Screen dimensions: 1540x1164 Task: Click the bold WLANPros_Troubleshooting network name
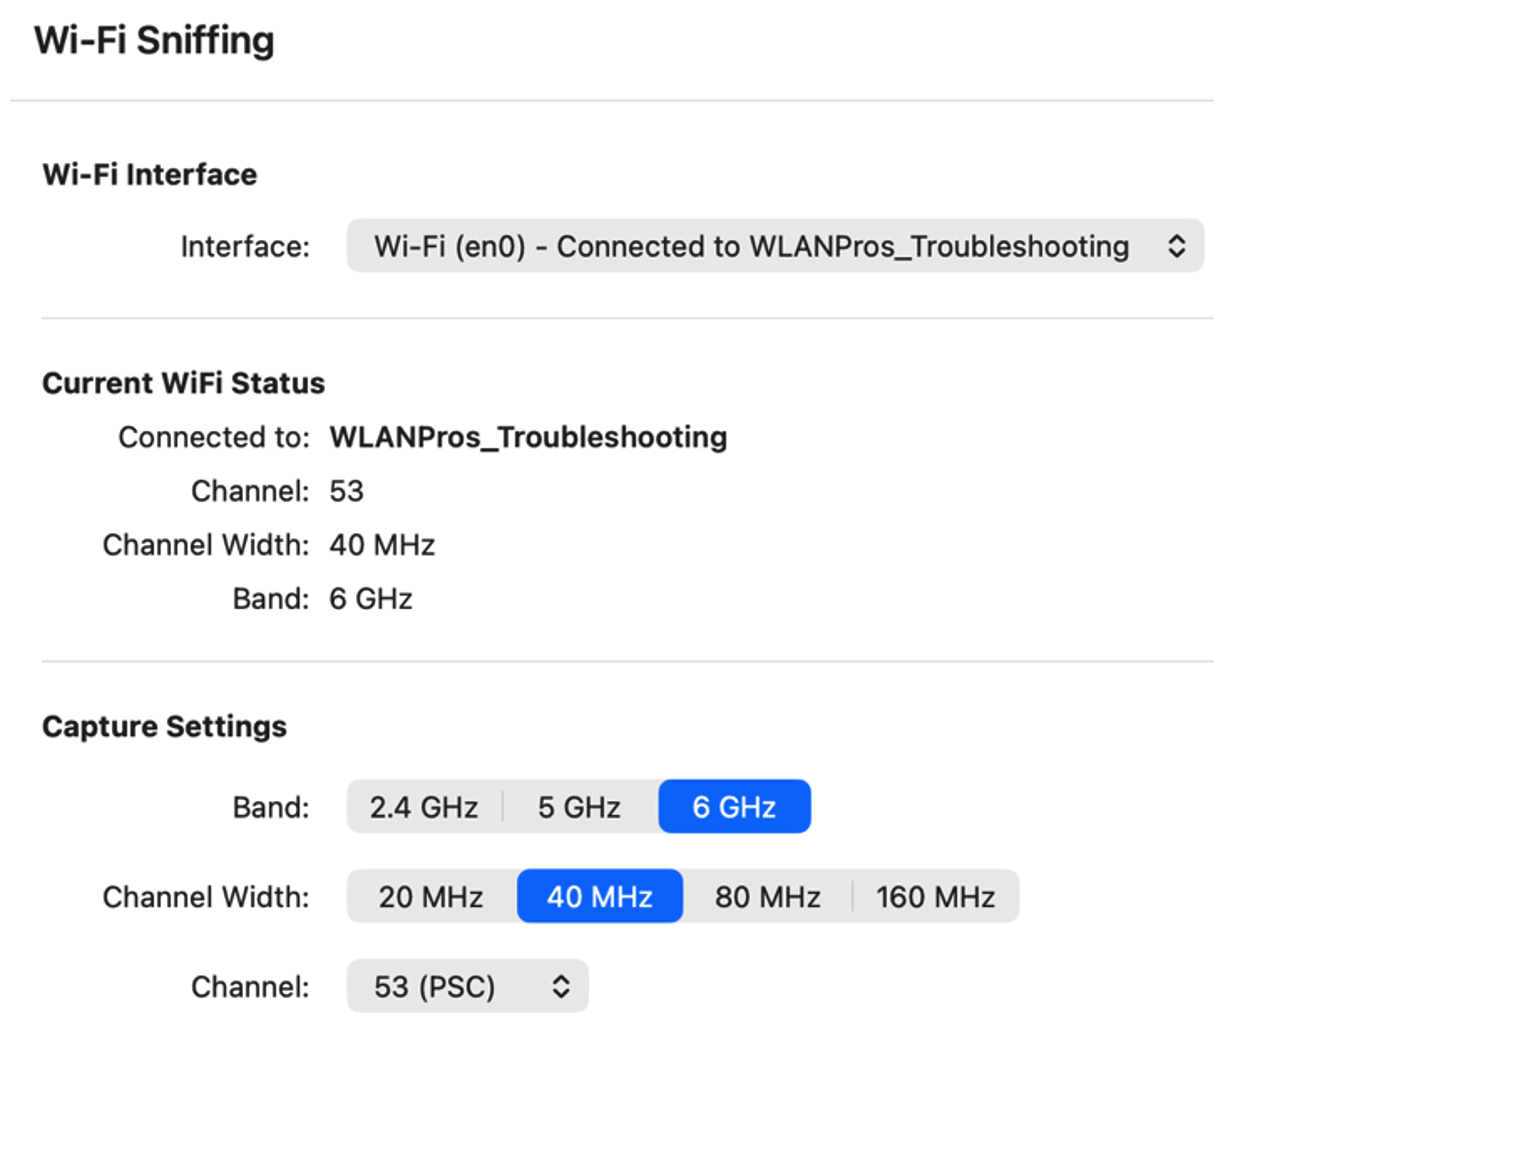pyautogui.click(x=528, y=437)
